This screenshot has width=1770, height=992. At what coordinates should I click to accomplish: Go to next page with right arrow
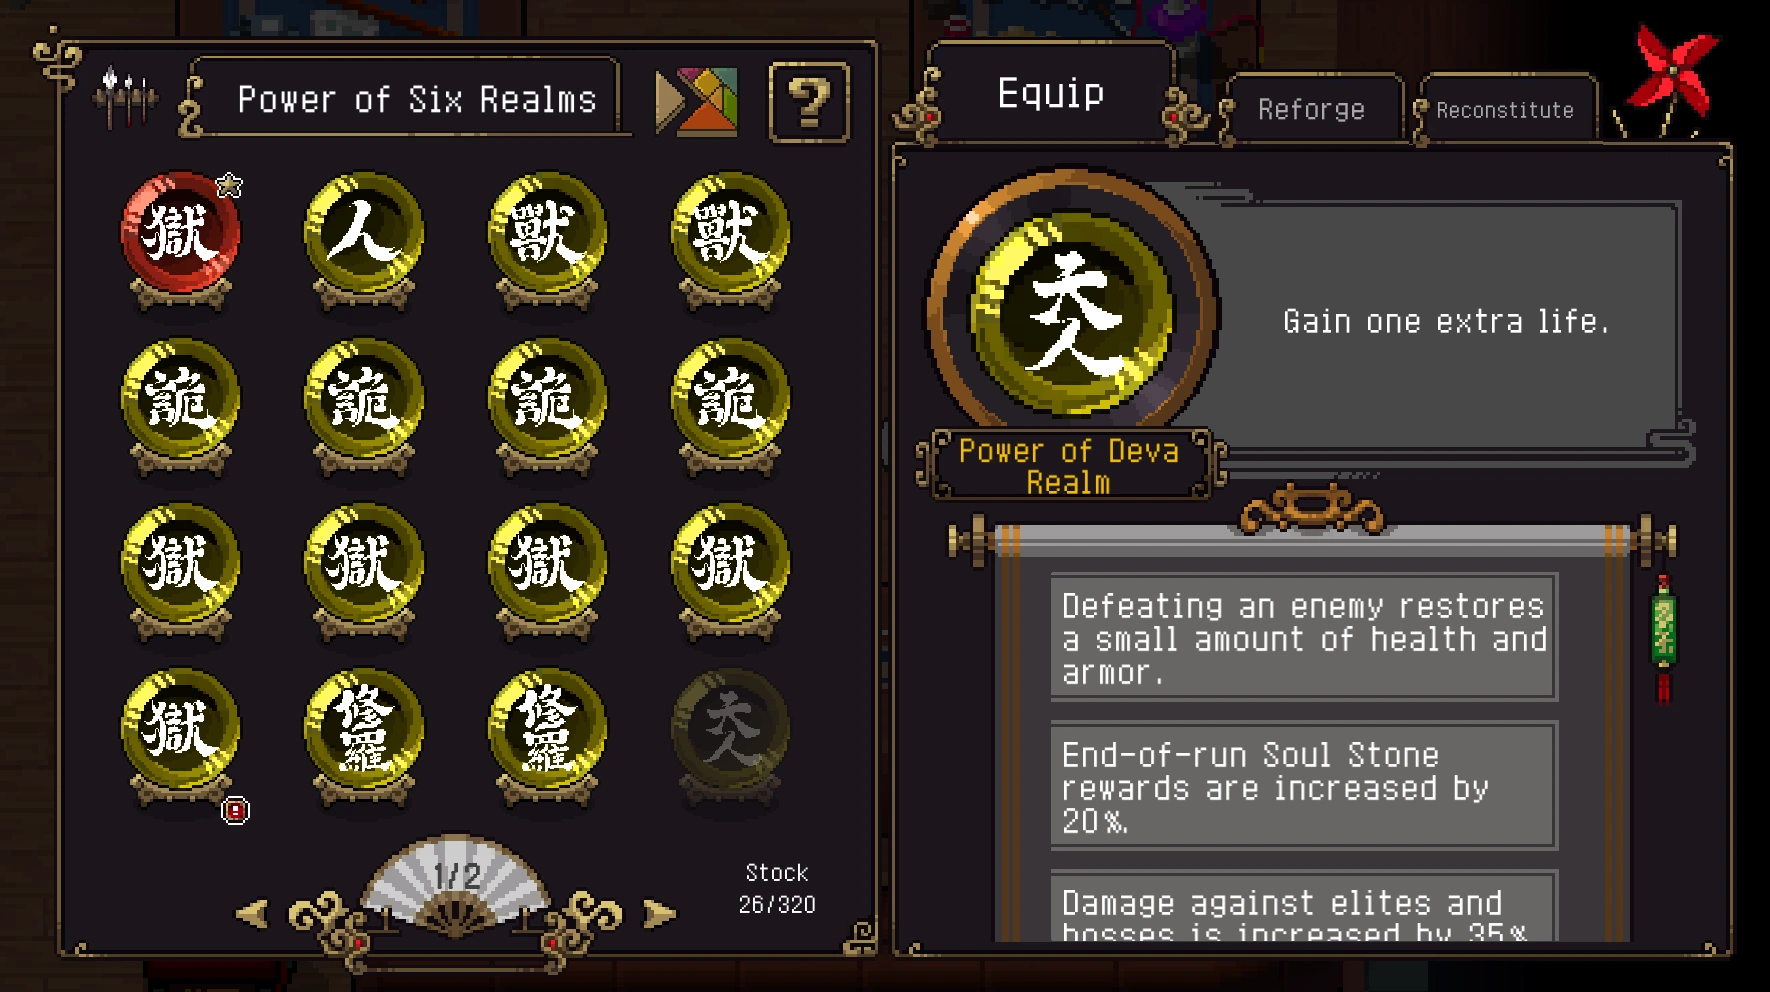(x=659, y=913)
